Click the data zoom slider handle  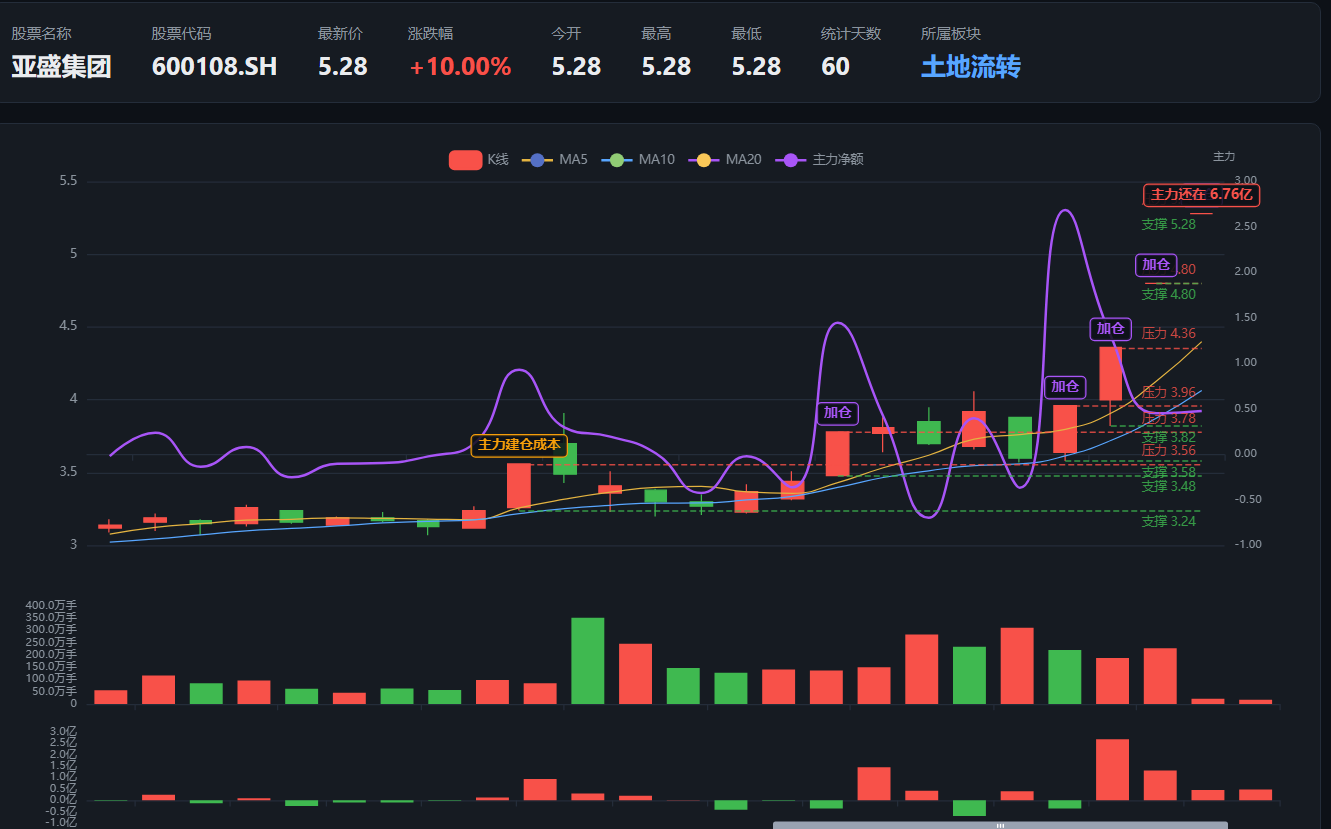pyautogui.click(x=1000, y=825)
